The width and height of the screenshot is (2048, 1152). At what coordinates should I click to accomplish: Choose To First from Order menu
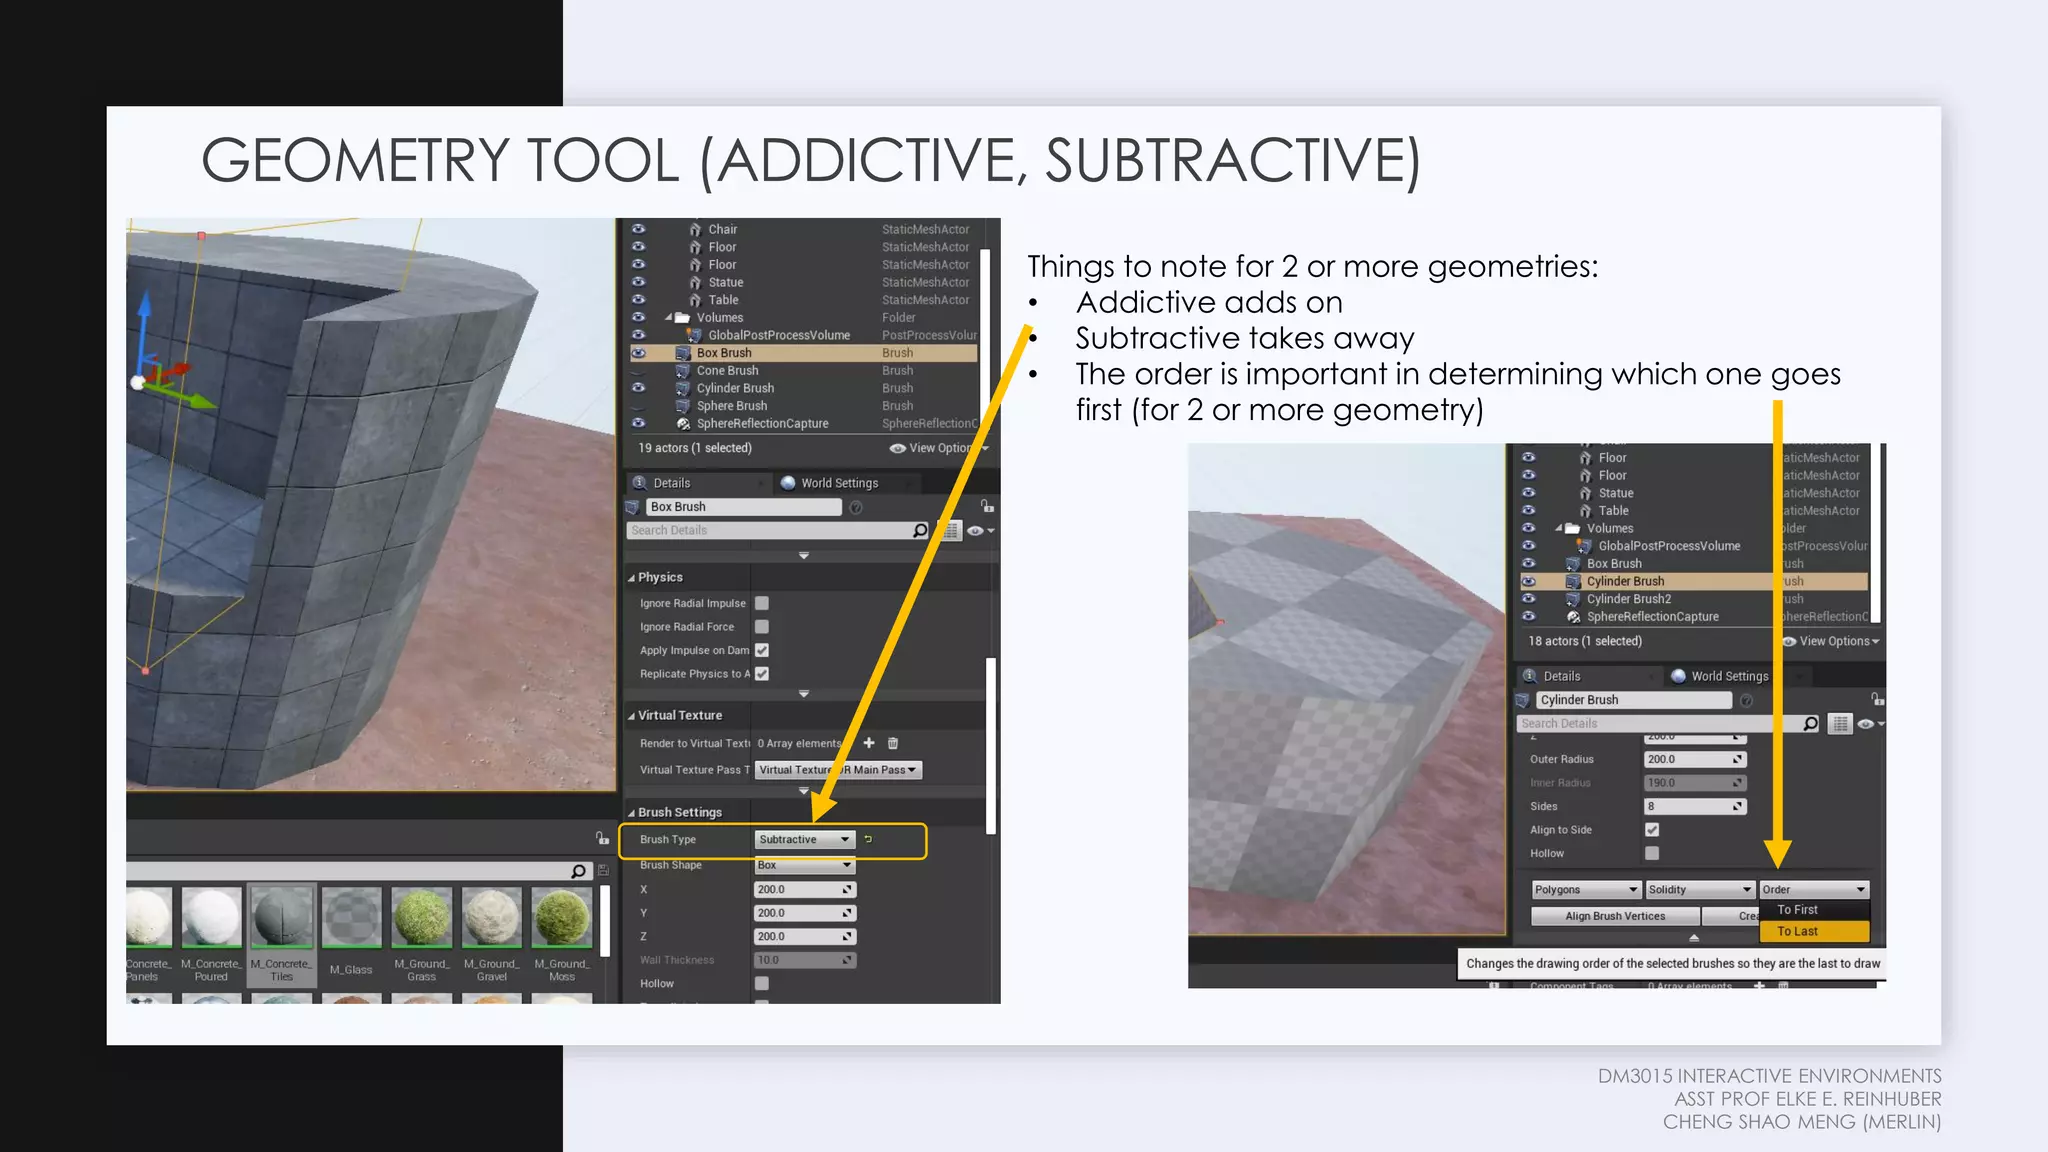point(1814,910)
